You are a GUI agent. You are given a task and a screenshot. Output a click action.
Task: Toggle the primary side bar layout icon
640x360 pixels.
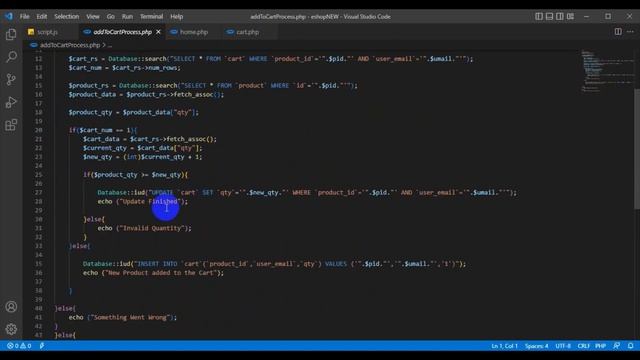tap(539, 16)
